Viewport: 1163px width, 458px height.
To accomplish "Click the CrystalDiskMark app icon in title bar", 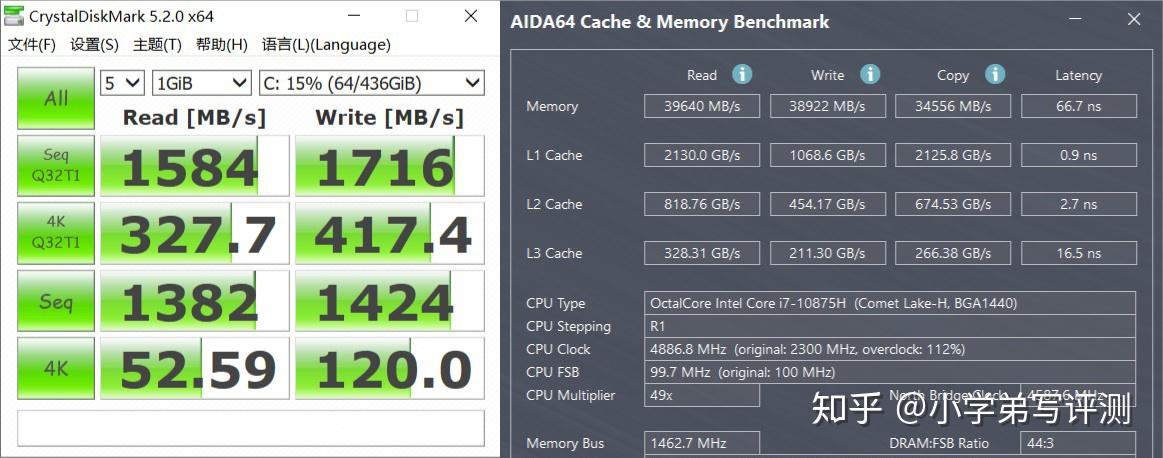I will (x=14, y=16).
